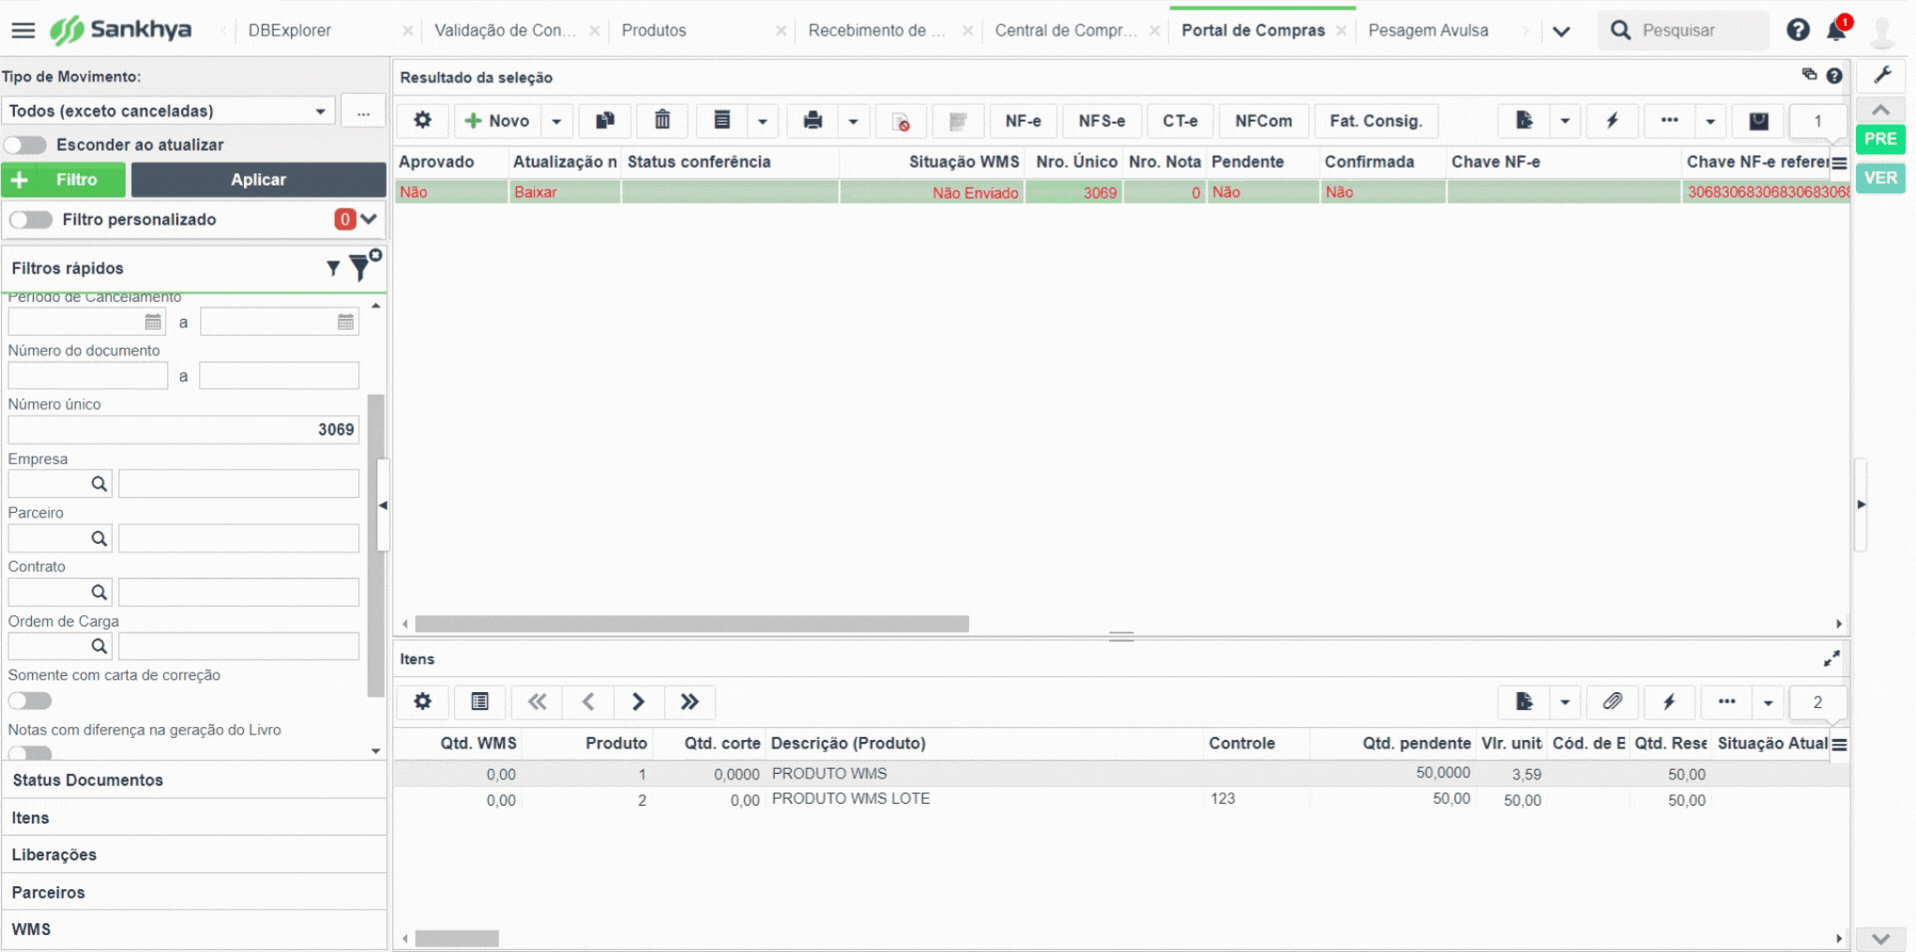Expand Status Documentos section

click(194, 780)
